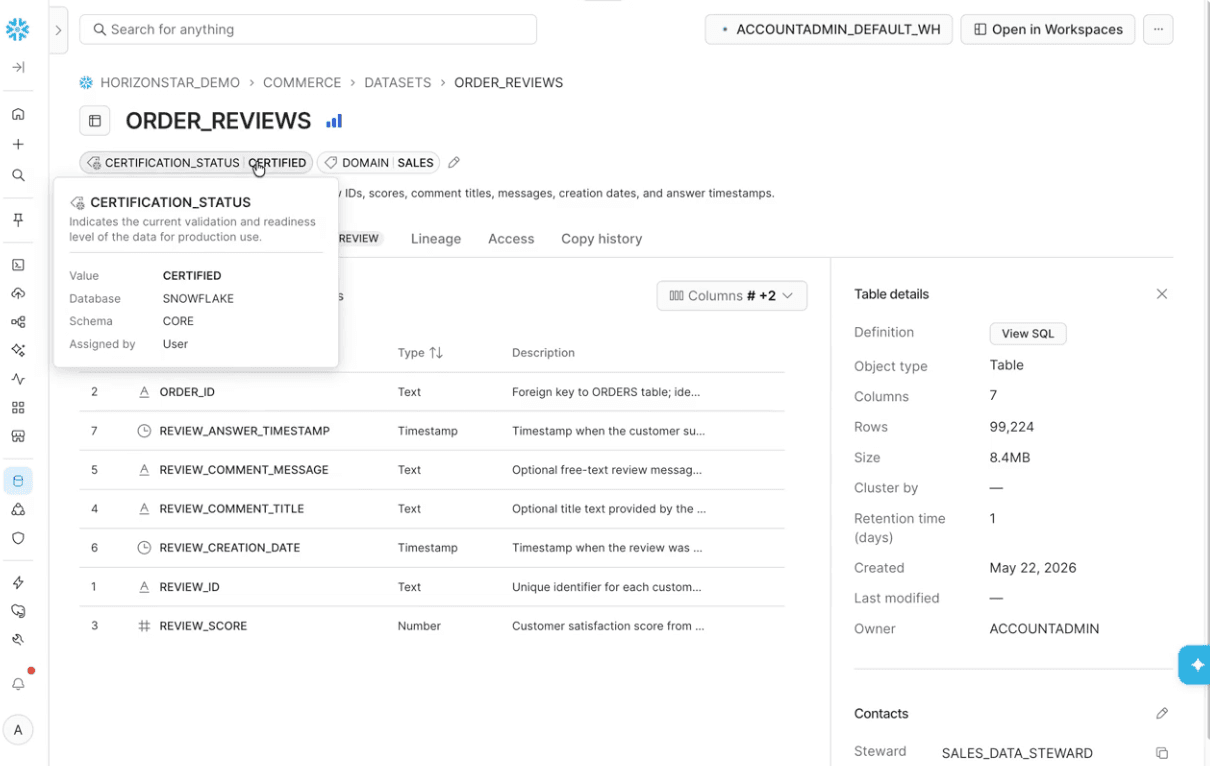Open the three-dots more options menu
The image size is (1210, 766).
pyautogui.click(x=1158, y=29)
